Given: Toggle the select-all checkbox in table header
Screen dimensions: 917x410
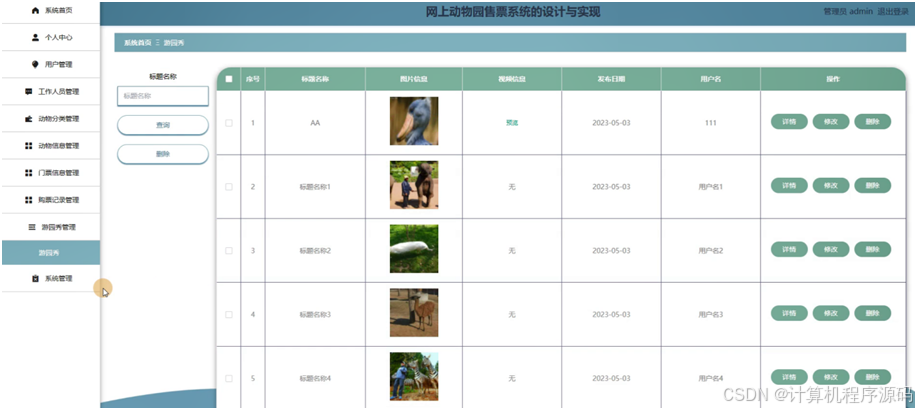Looking at the screenshot, I should point(229,79).
